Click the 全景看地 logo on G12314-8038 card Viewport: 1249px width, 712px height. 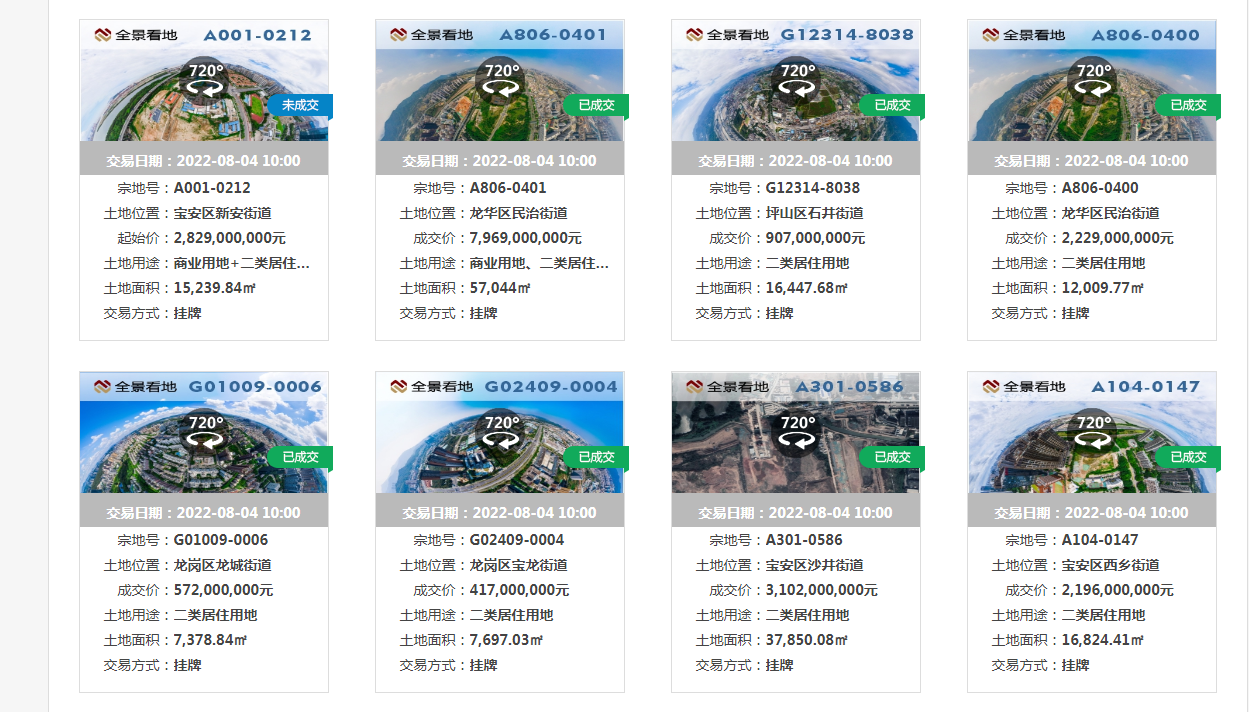[x=727, y=35]
